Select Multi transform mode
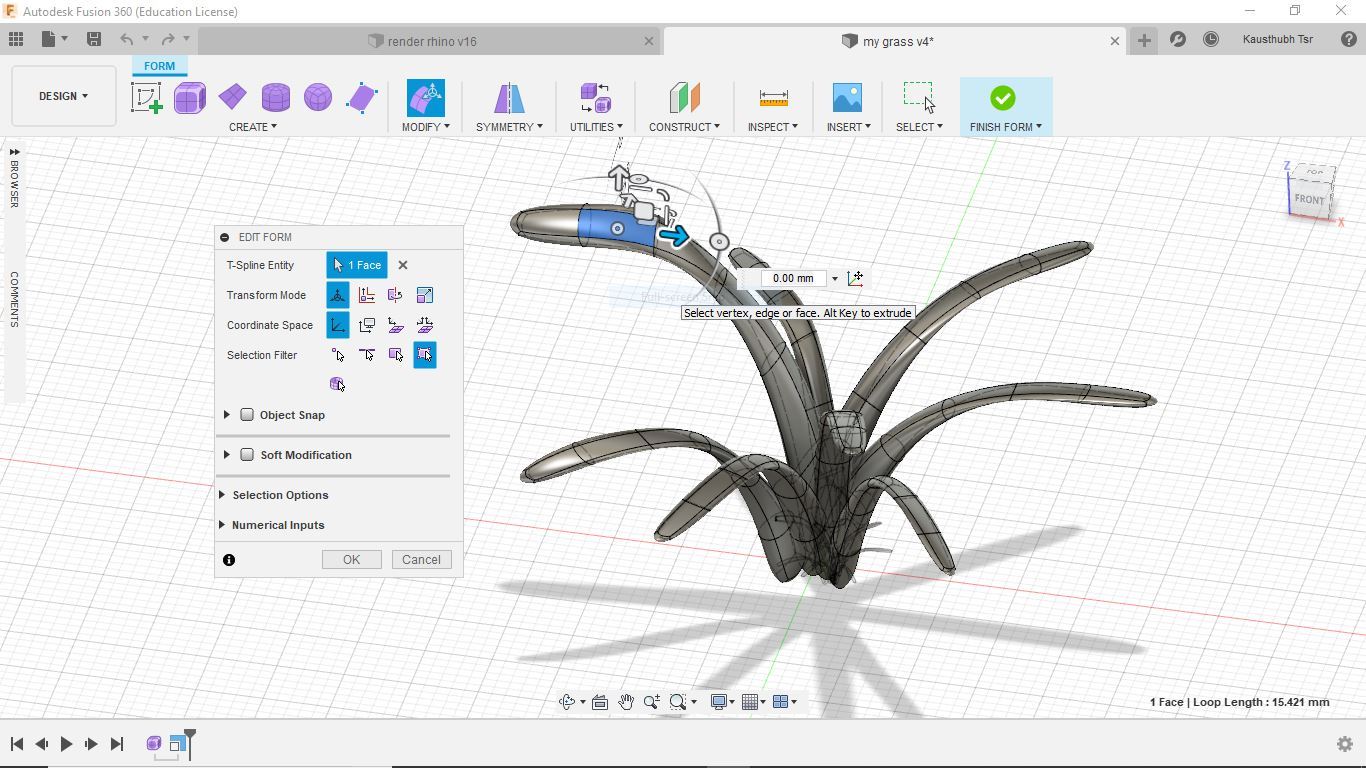The height and width of the screenshot is (768, 1366). (338, 295)
